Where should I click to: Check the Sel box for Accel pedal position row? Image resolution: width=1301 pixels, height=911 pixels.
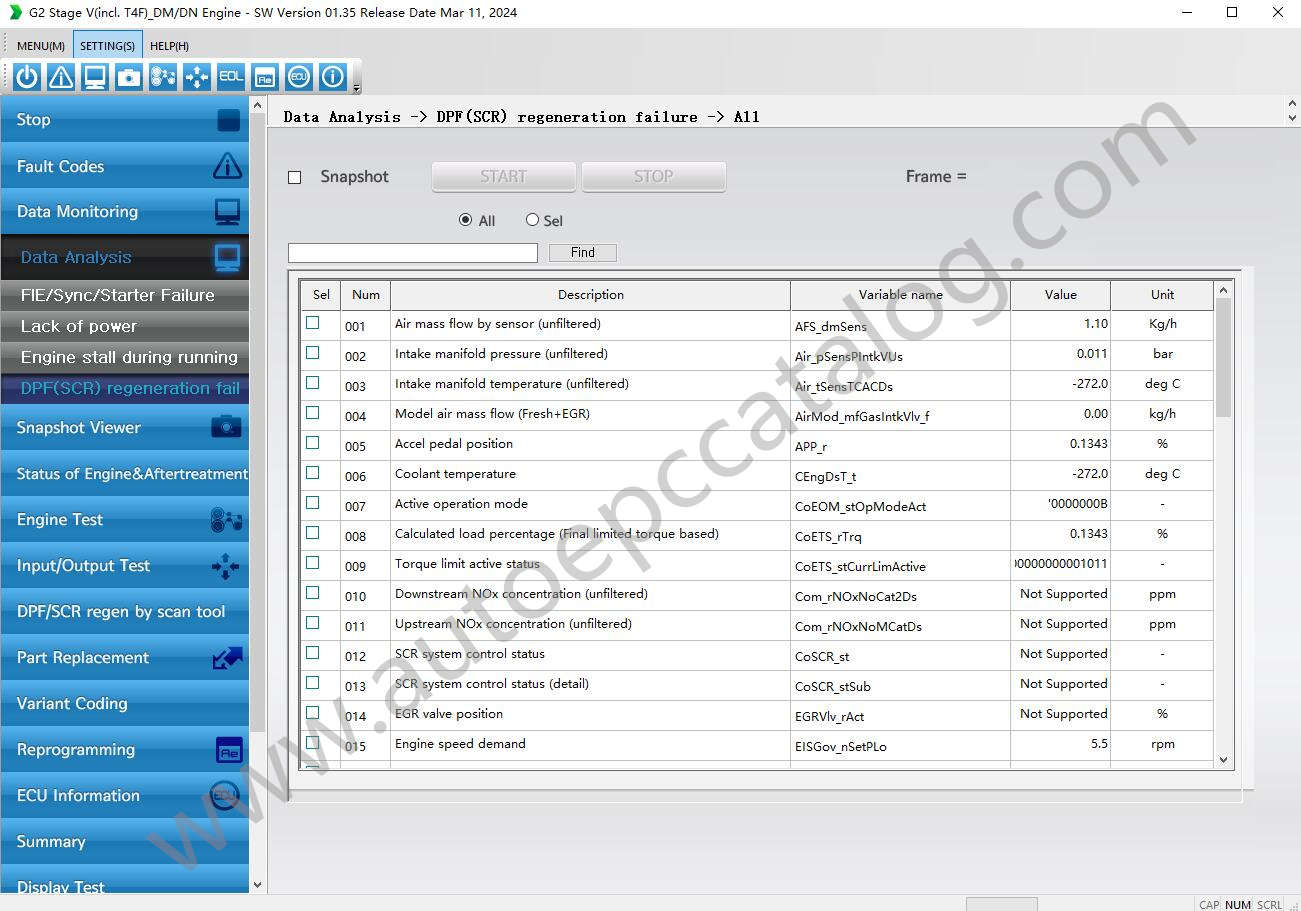pos(313,444)
